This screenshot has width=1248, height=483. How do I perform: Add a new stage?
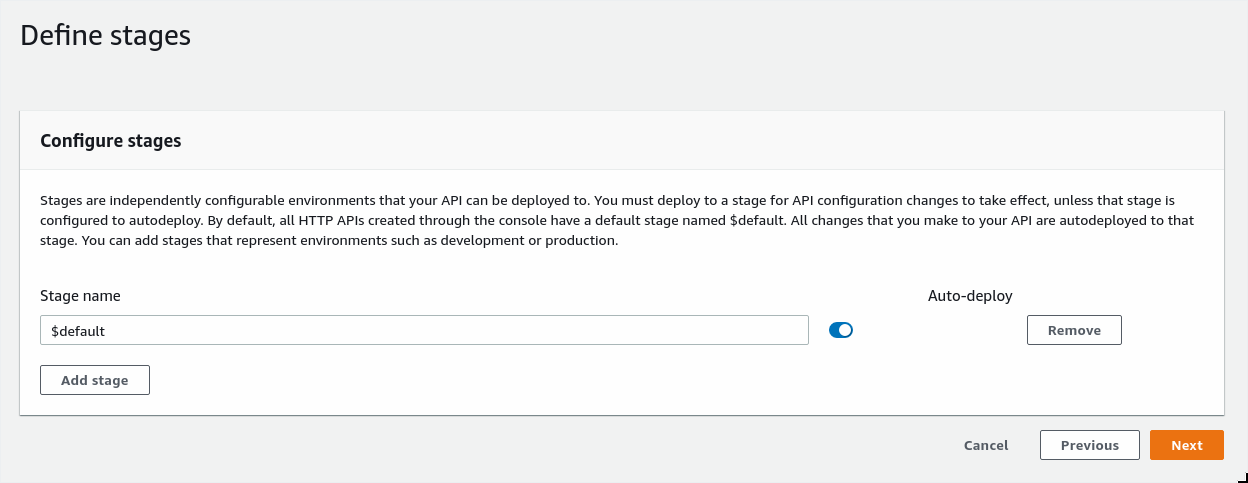[95, 380]
